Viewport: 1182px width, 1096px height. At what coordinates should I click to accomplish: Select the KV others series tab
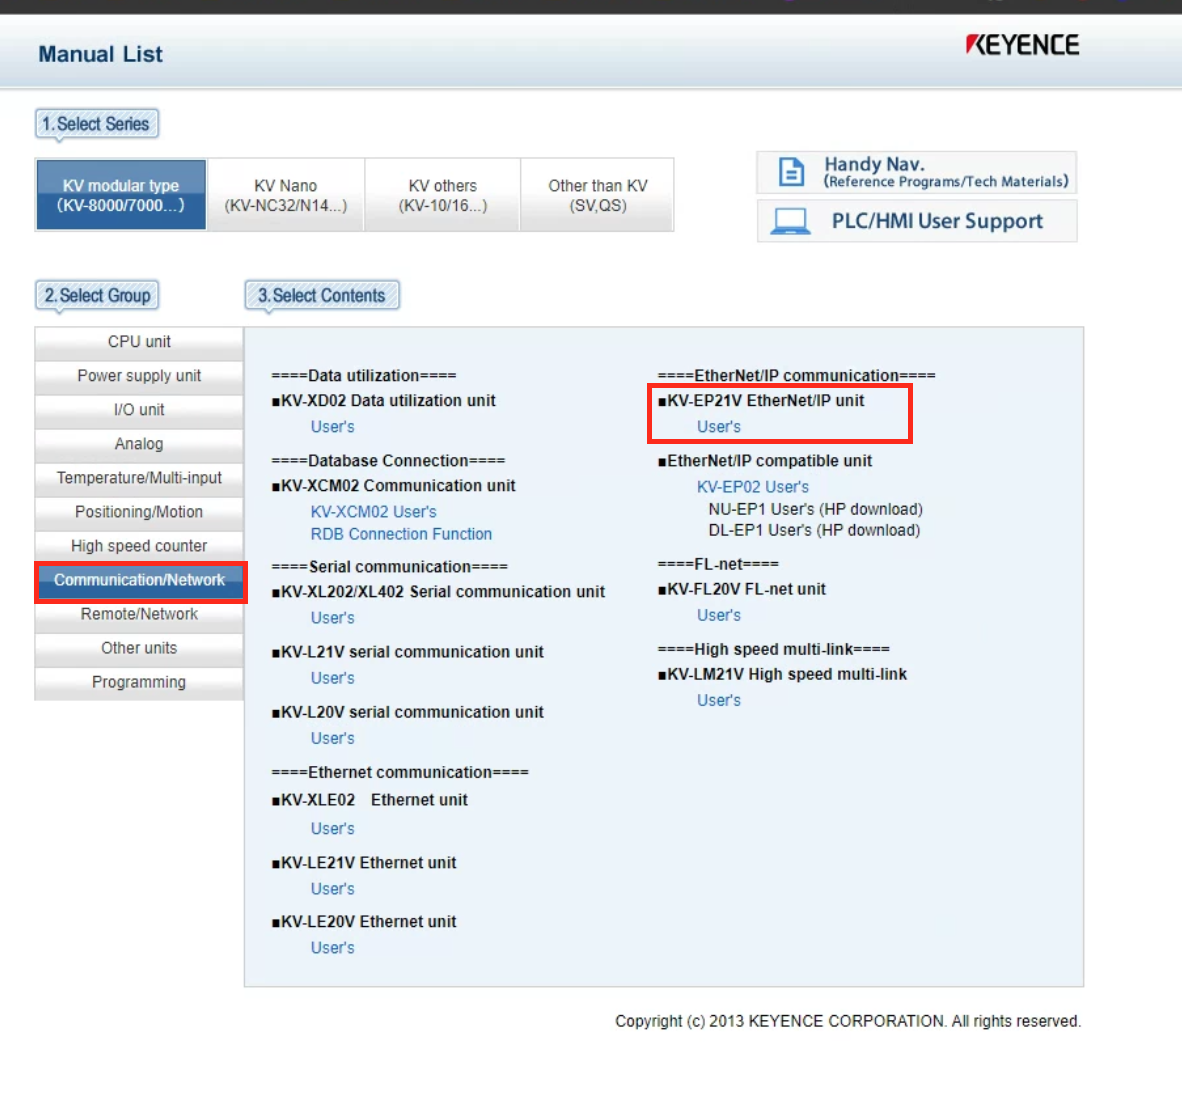point(442,194)
